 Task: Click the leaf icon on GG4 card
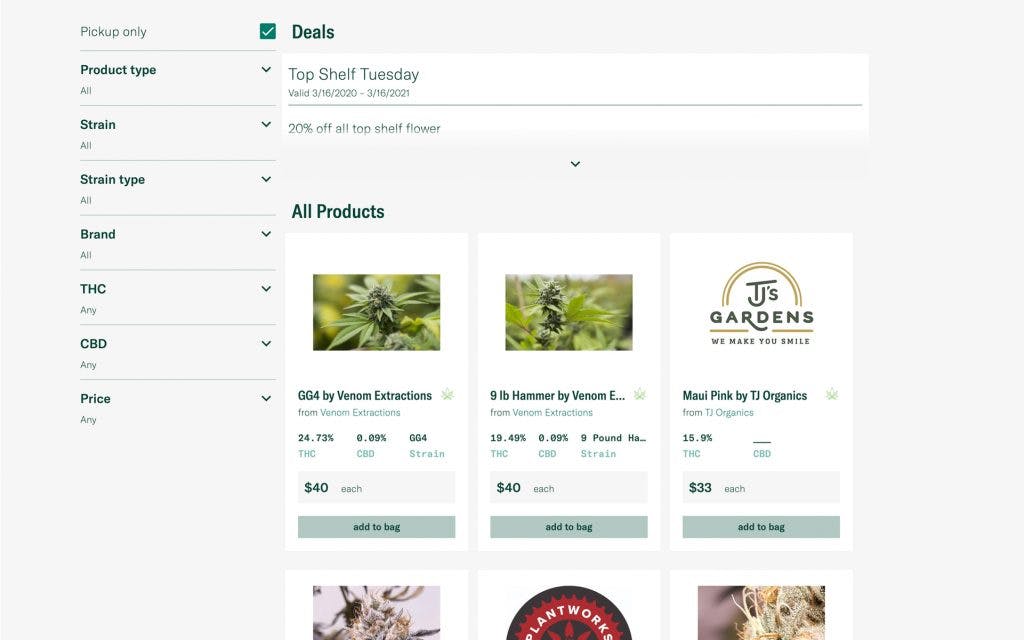click(448, 394)
